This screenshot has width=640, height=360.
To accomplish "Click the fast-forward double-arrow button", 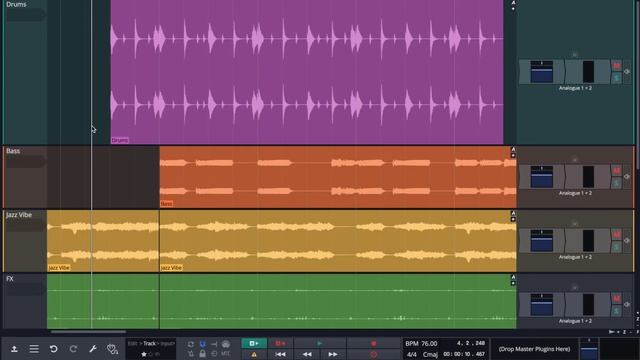I will click(x=333, y=354).
